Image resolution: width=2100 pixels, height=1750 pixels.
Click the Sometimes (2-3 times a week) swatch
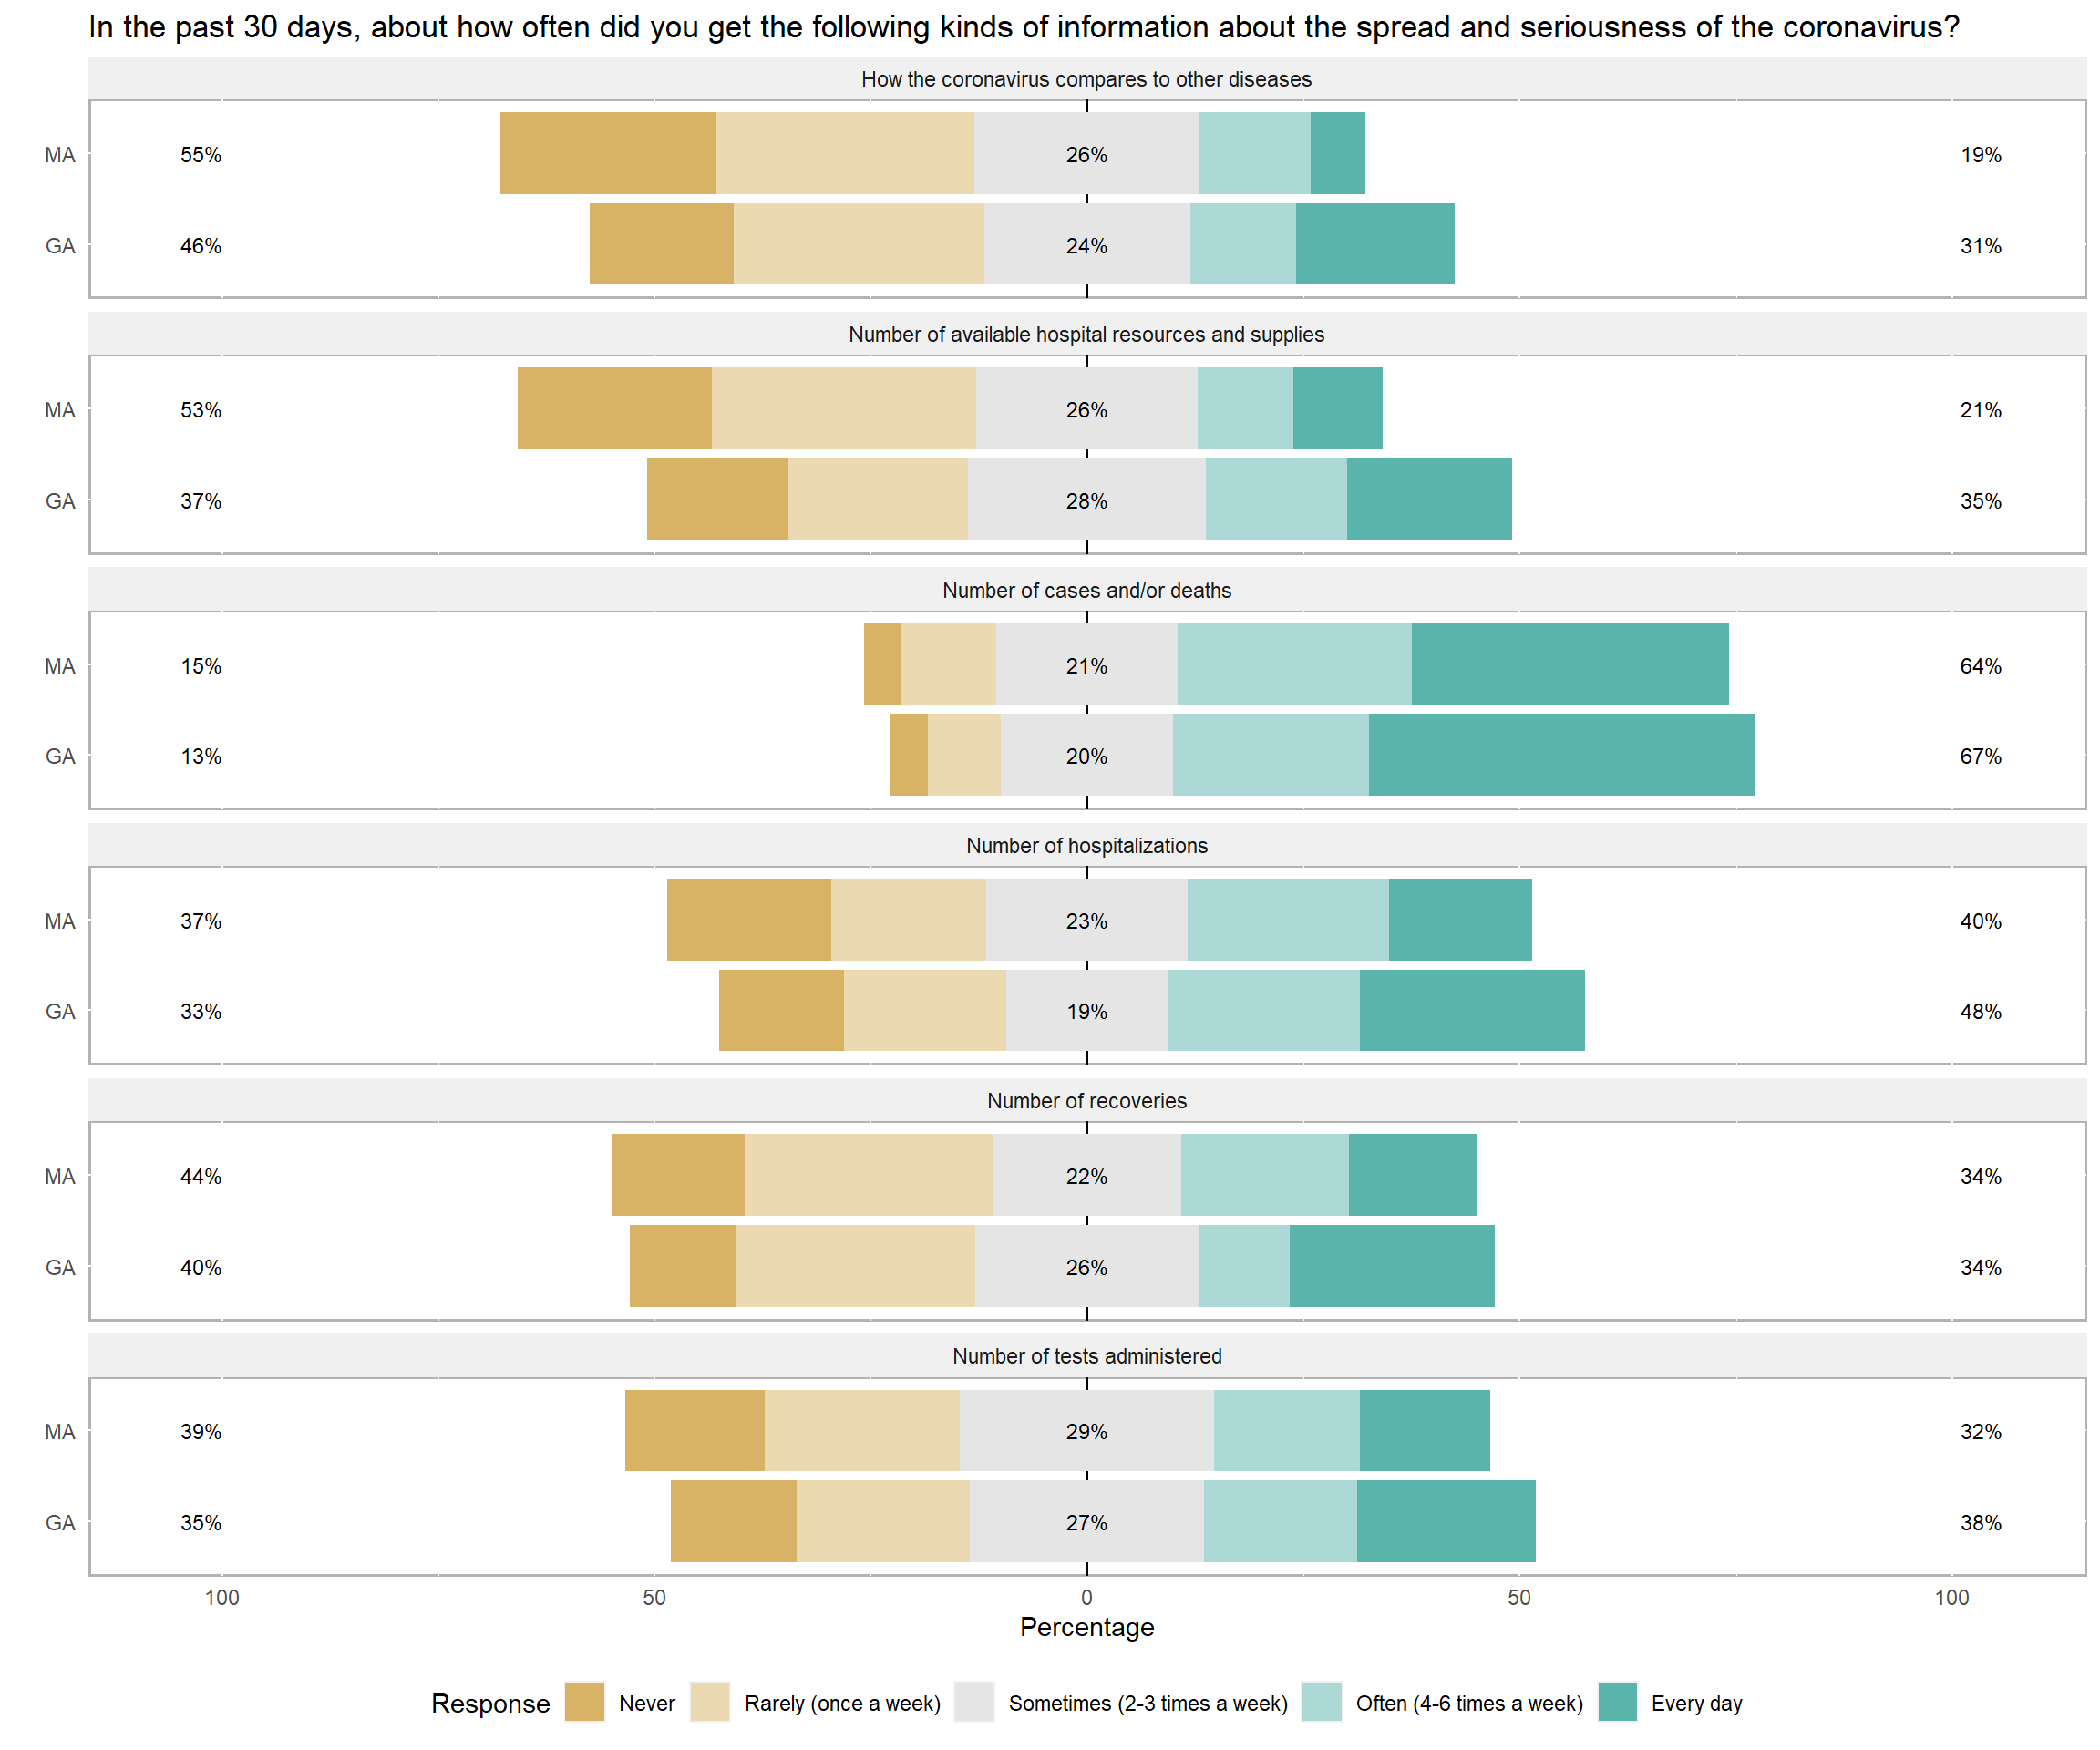tap(974, 1702)
